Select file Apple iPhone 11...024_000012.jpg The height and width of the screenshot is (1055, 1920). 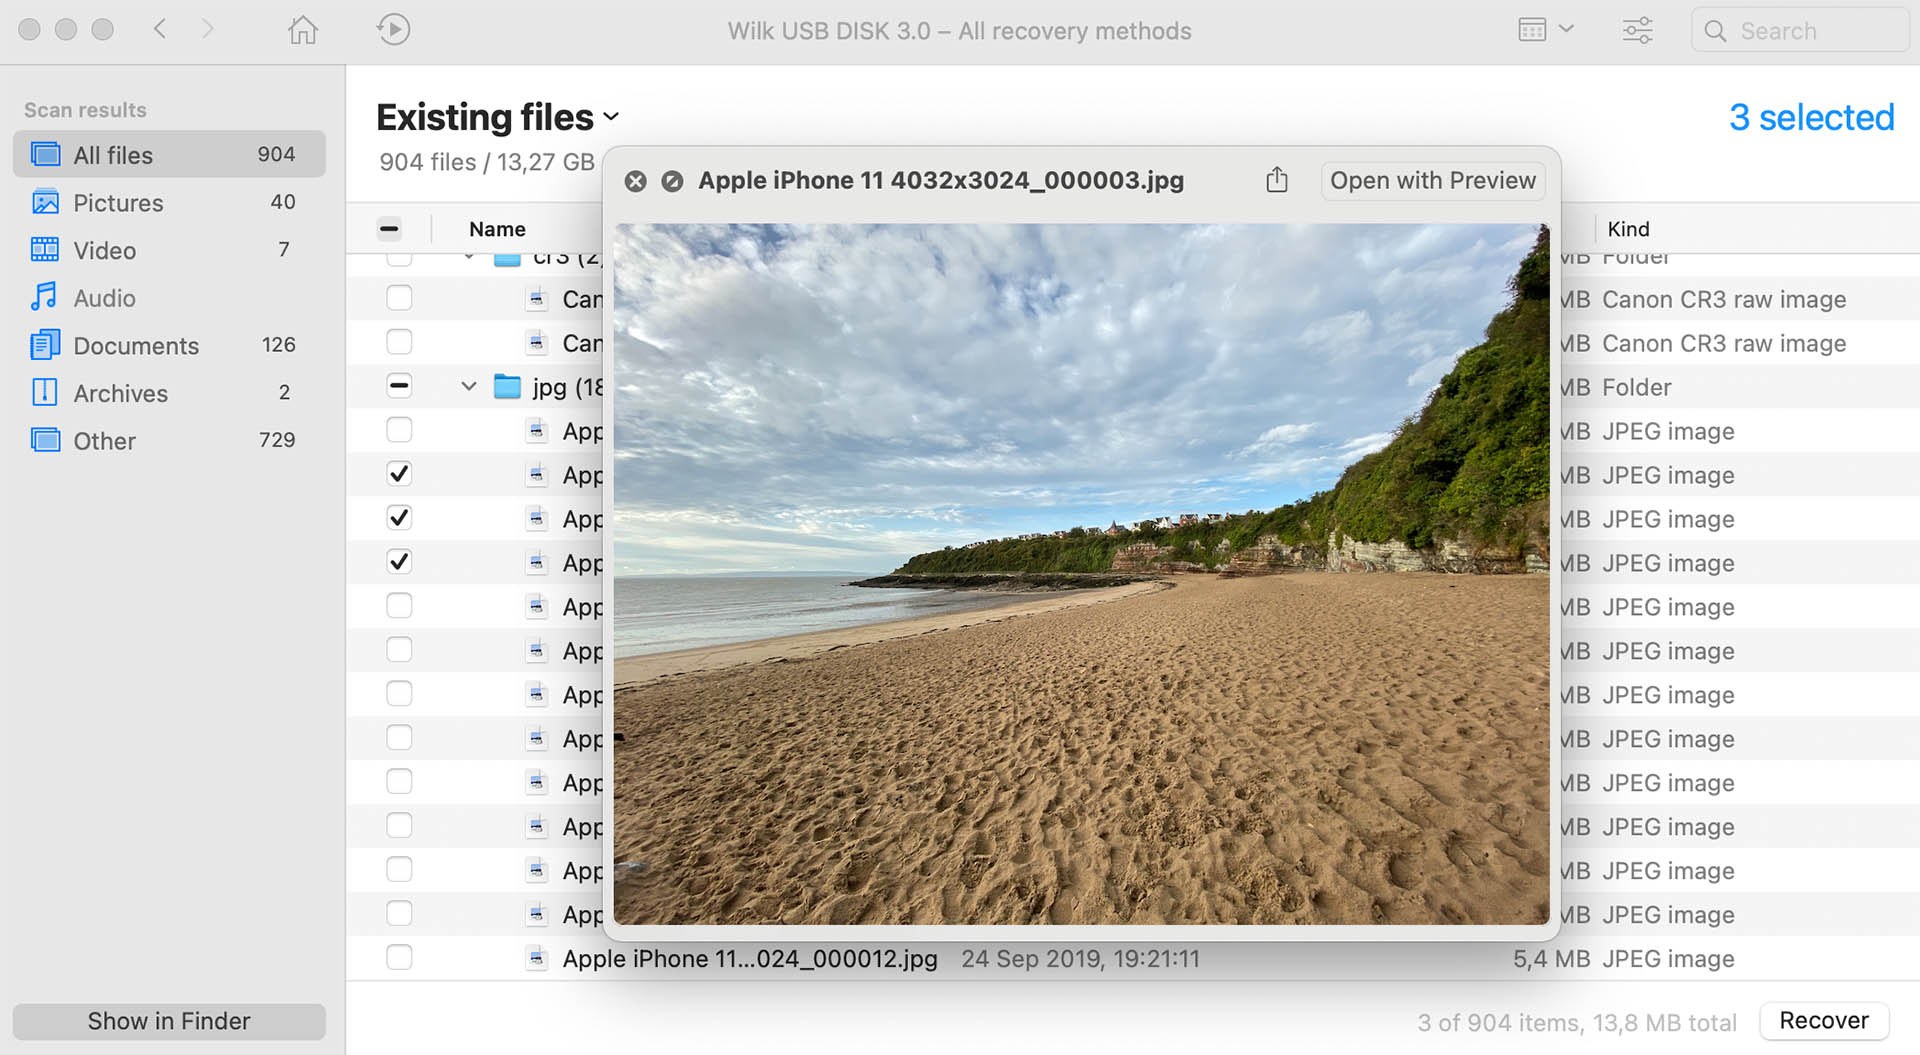tap(750, 959)
